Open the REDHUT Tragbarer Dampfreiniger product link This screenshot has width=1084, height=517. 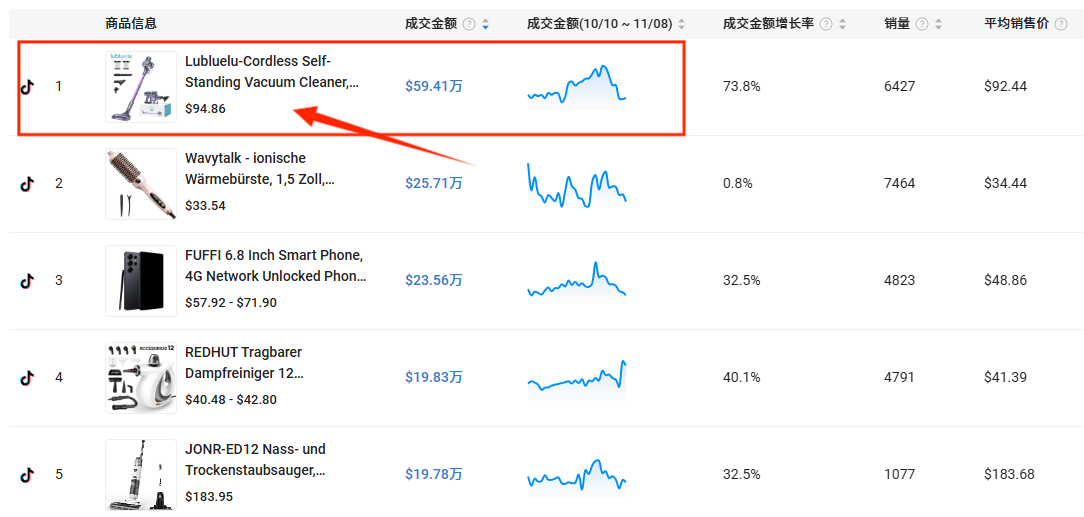(244, 363)
